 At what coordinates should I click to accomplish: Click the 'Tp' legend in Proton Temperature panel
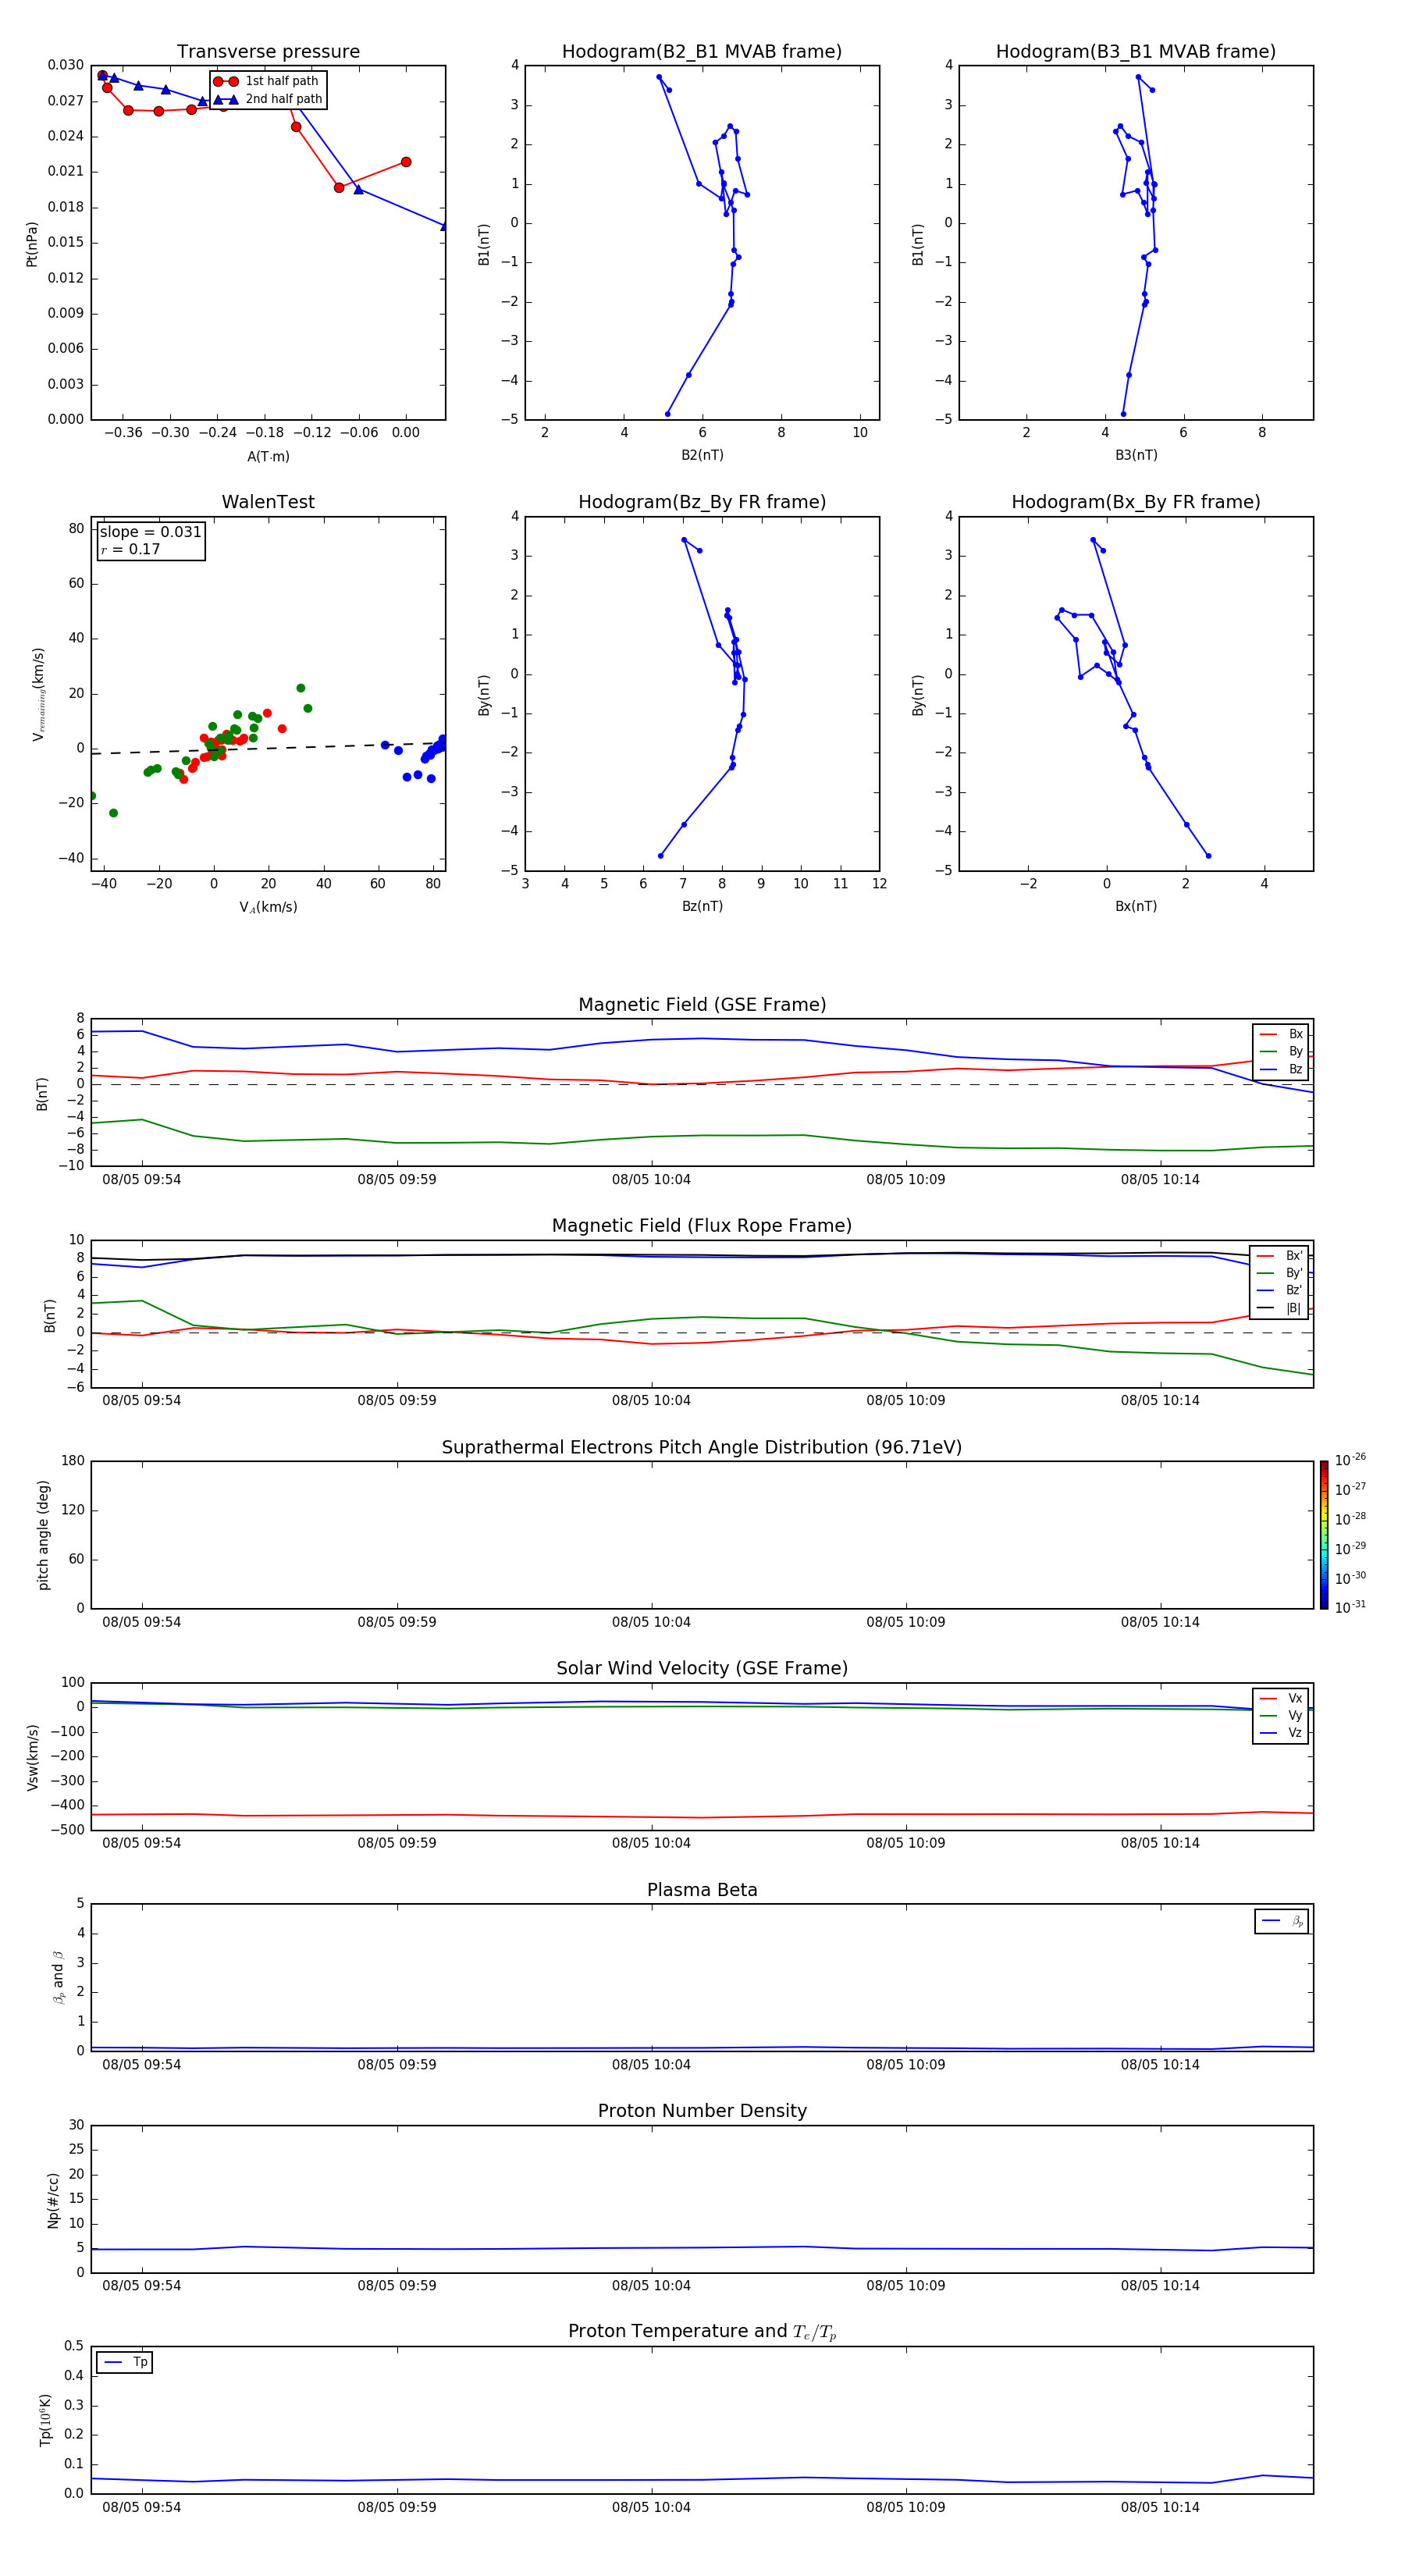[125, 2362]
